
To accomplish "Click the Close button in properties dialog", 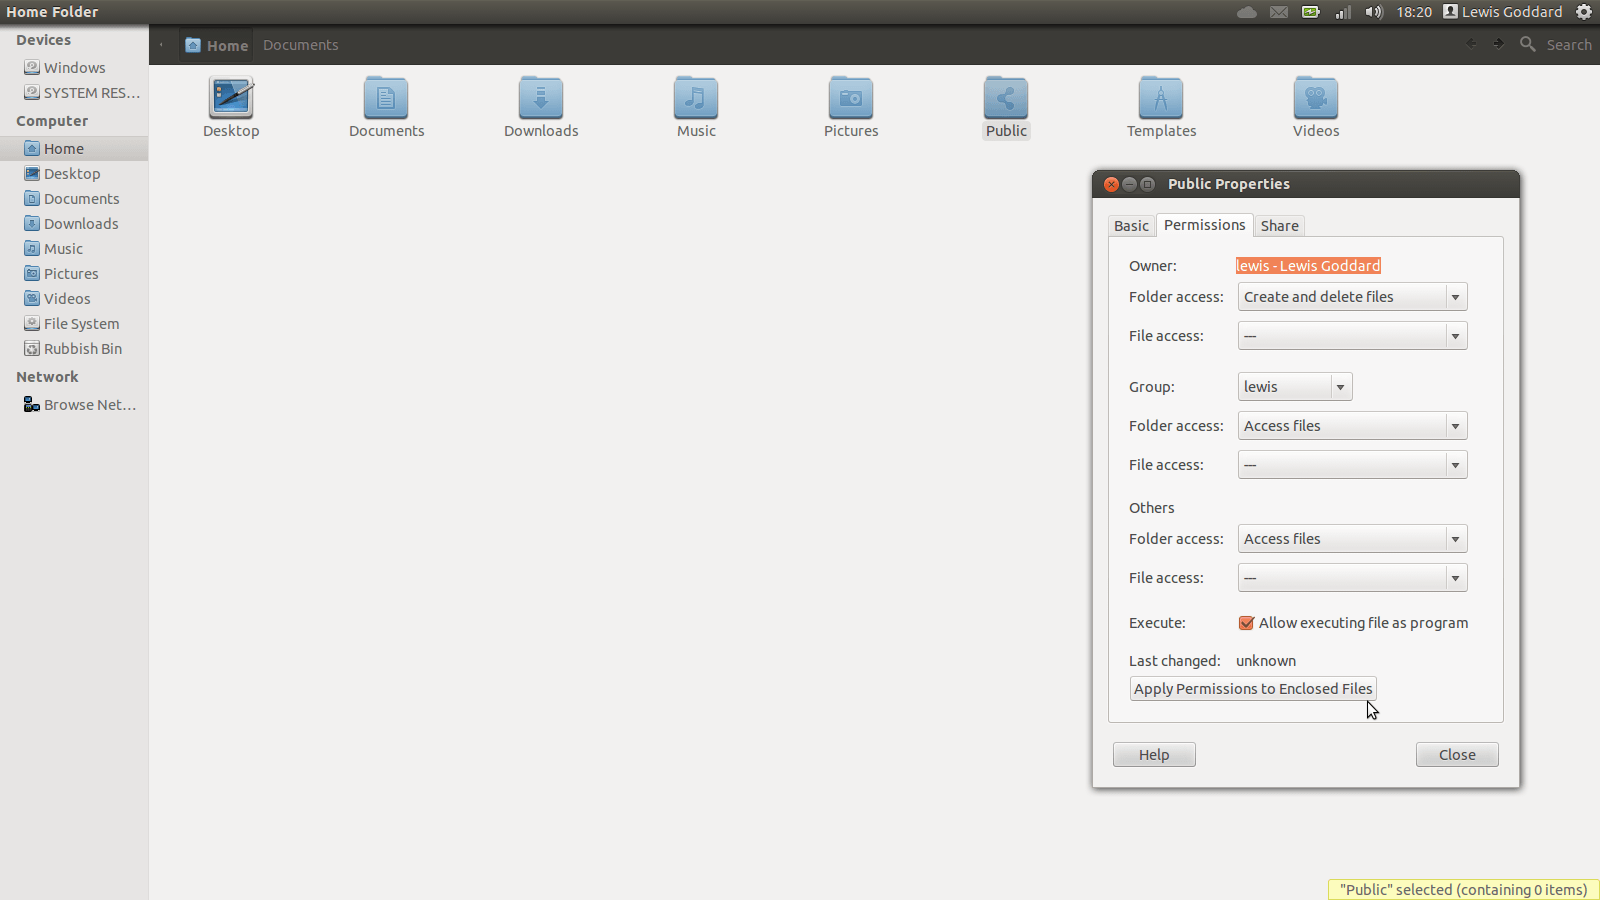I will coord(1457,755).
